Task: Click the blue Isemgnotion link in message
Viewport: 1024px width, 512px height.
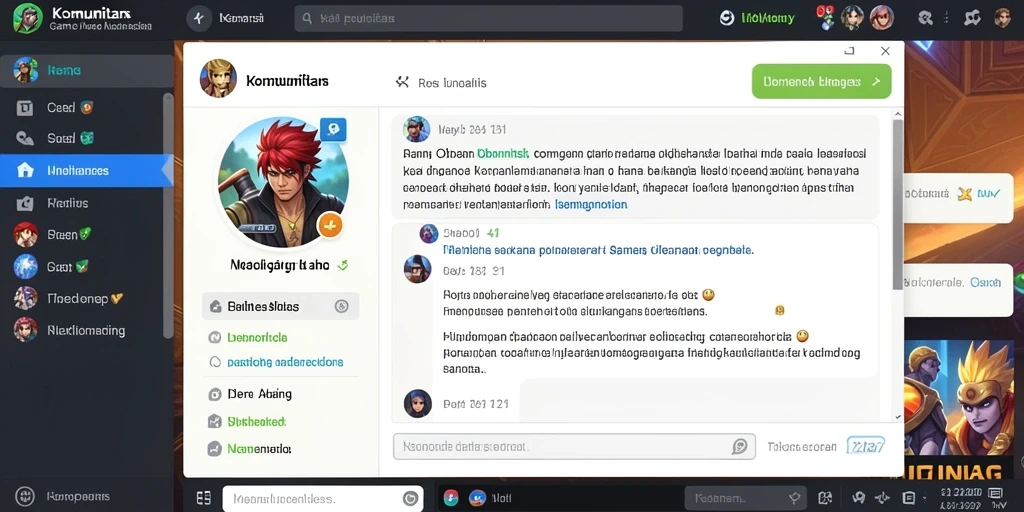Action: (590, 204)
